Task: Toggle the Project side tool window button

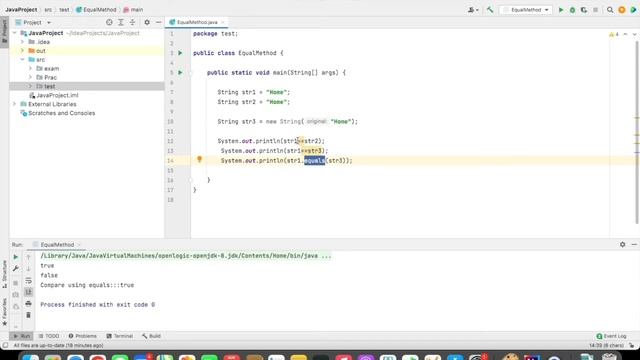Action: (4, 32)
